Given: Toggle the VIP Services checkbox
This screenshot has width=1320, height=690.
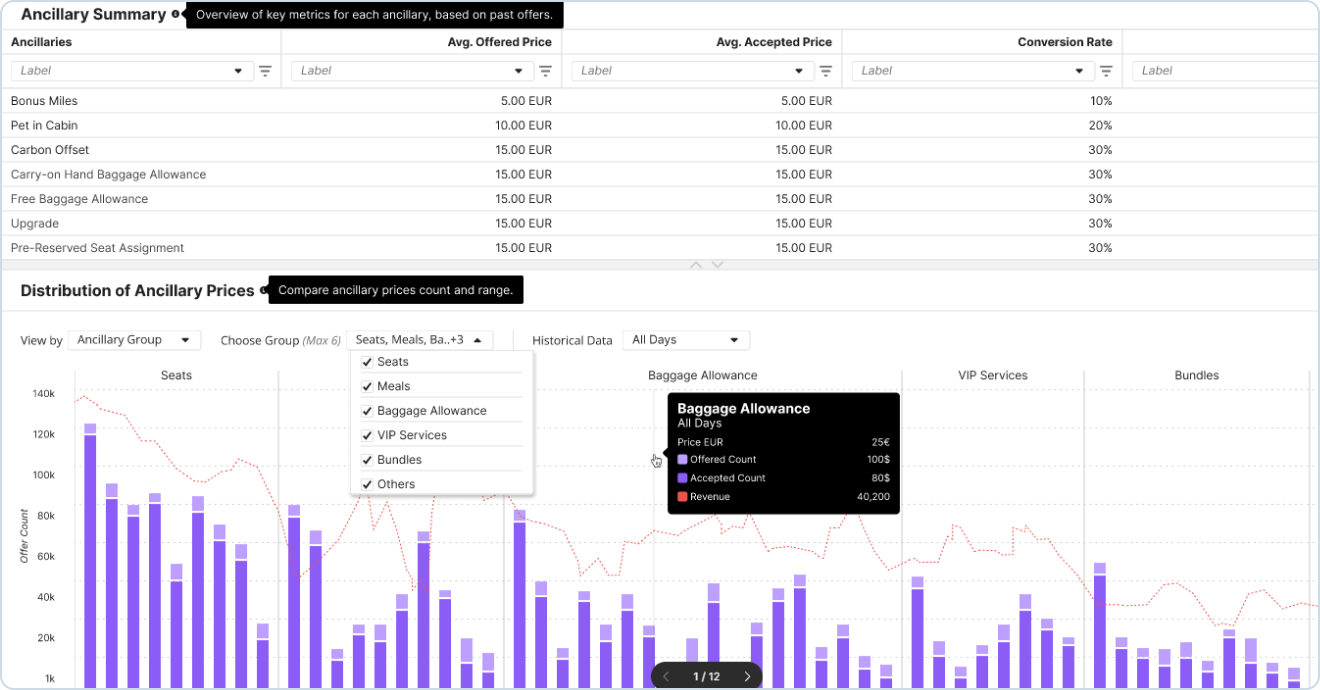Looking at the screenshot, I should click(367, 436).
